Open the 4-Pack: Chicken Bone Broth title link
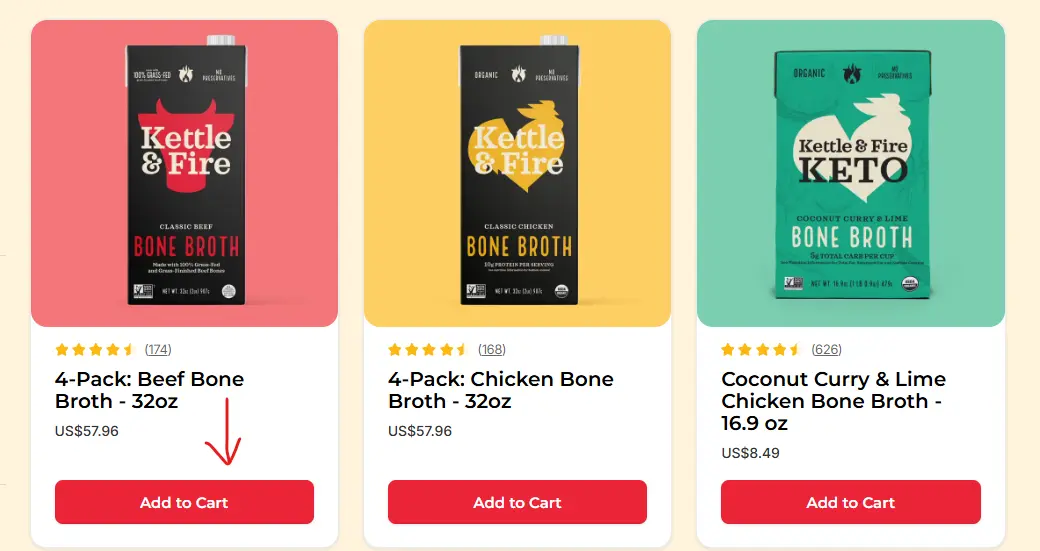The width and height of the screenshot is (1040, 551). click(x=501, y=390)
